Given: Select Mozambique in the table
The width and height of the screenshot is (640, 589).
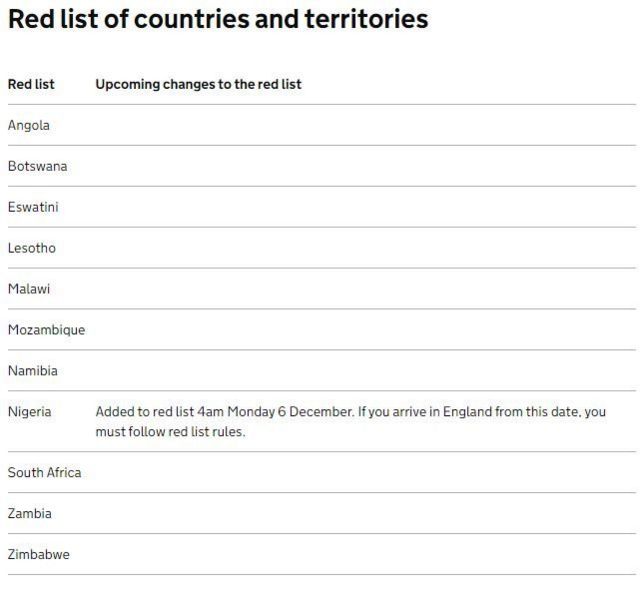Looking at the screenshot, I should [46, 330].
